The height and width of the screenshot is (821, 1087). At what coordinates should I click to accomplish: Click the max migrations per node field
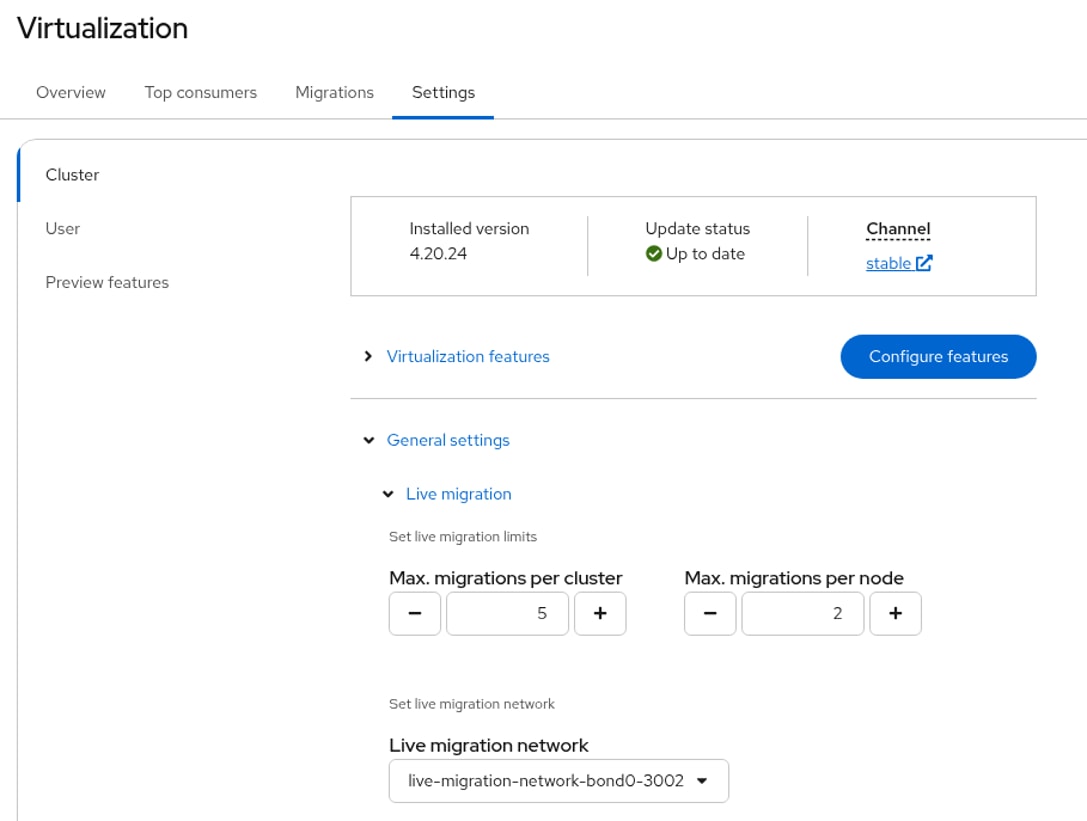[803, 614]
